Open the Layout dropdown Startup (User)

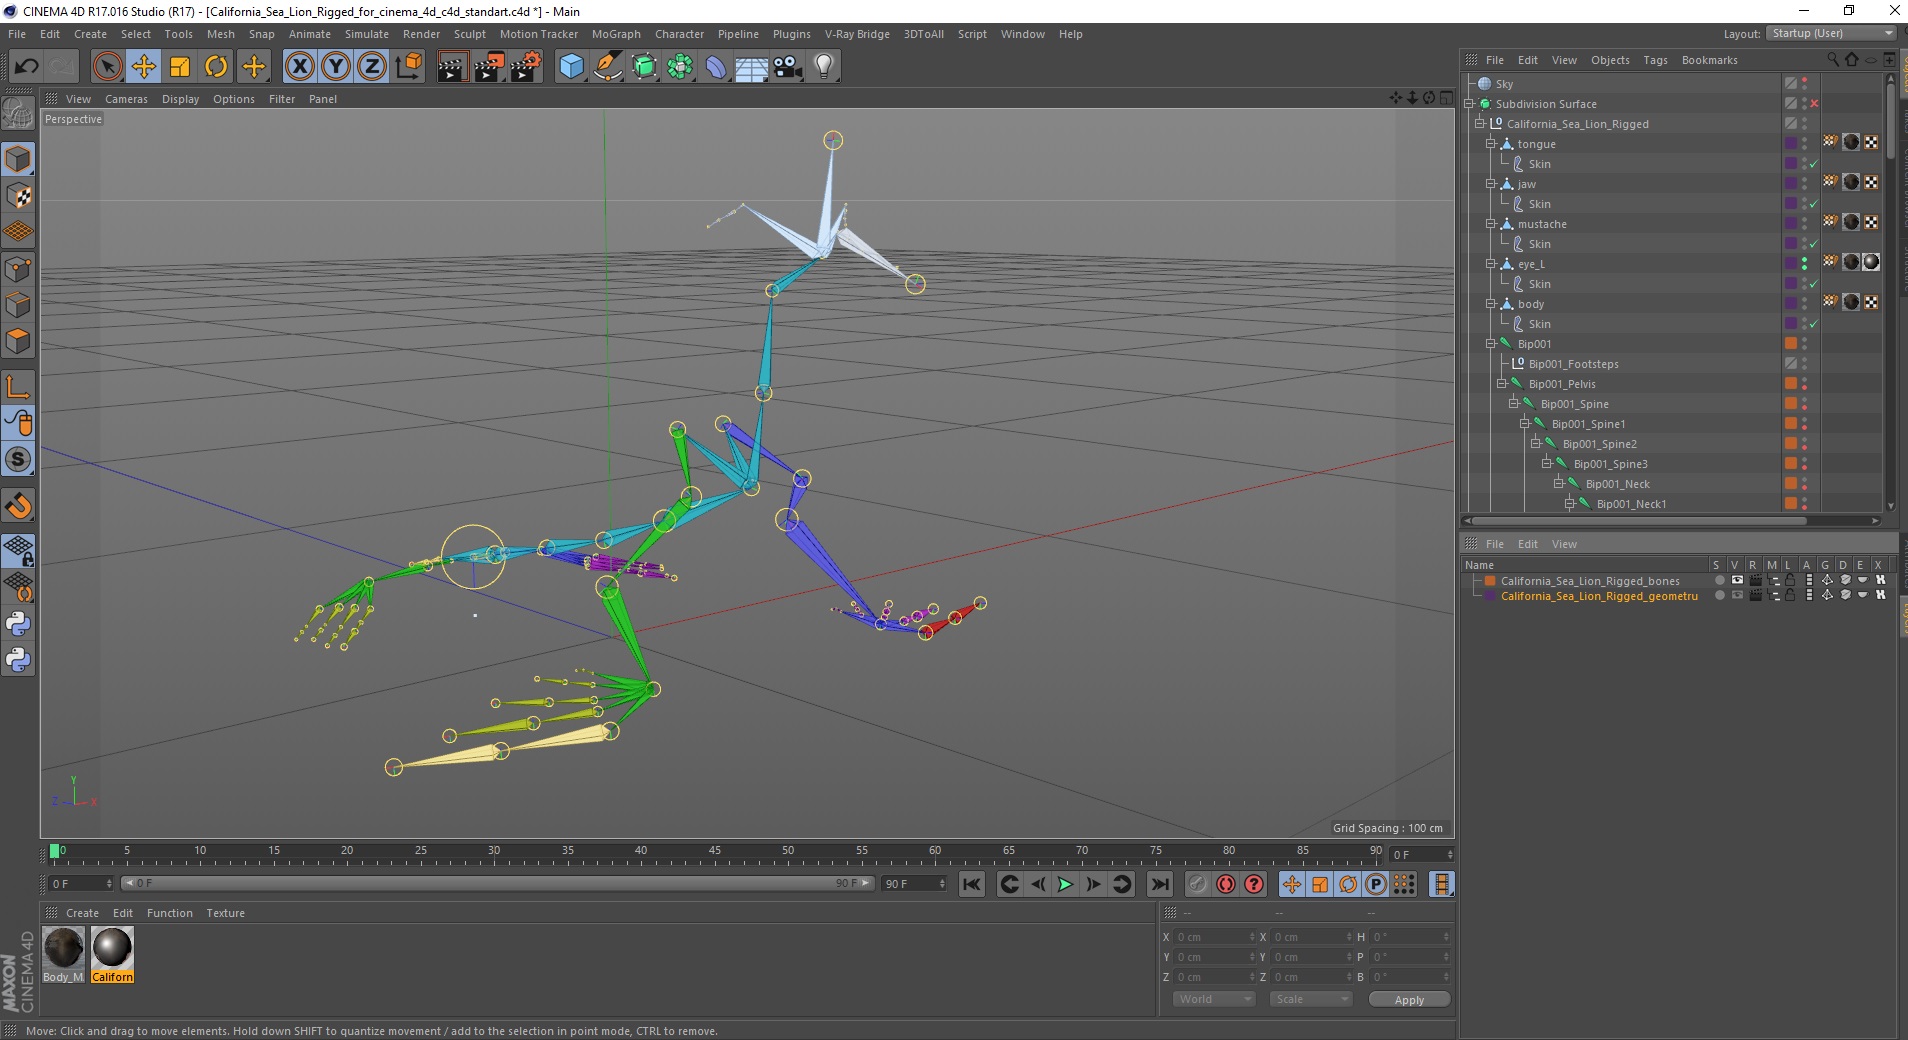(x=1831, y=33)
